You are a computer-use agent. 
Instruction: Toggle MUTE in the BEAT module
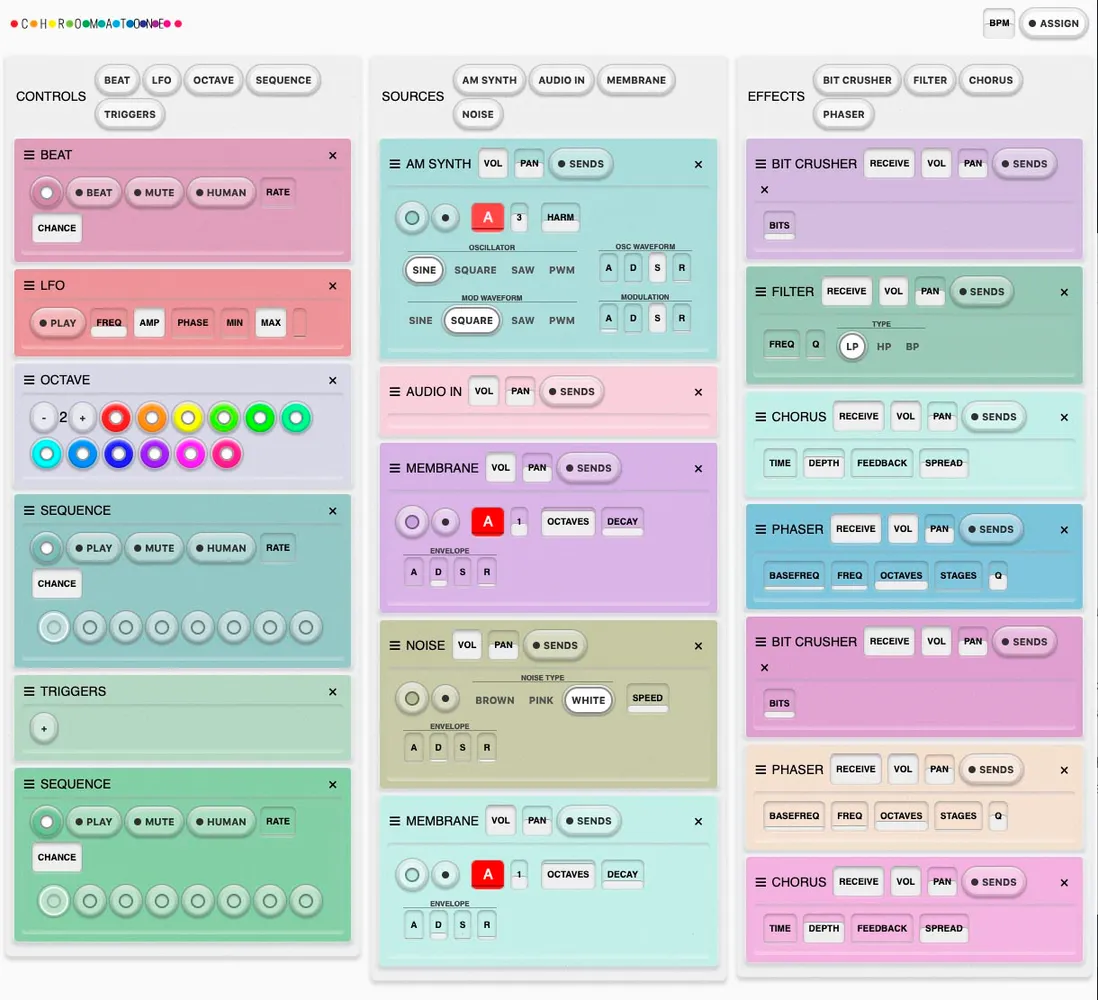click(154, 193)
